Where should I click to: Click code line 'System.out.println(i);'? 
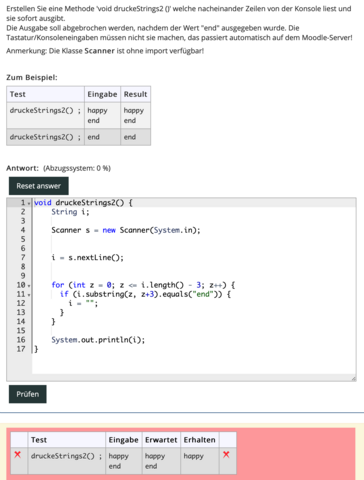point(98,340)
